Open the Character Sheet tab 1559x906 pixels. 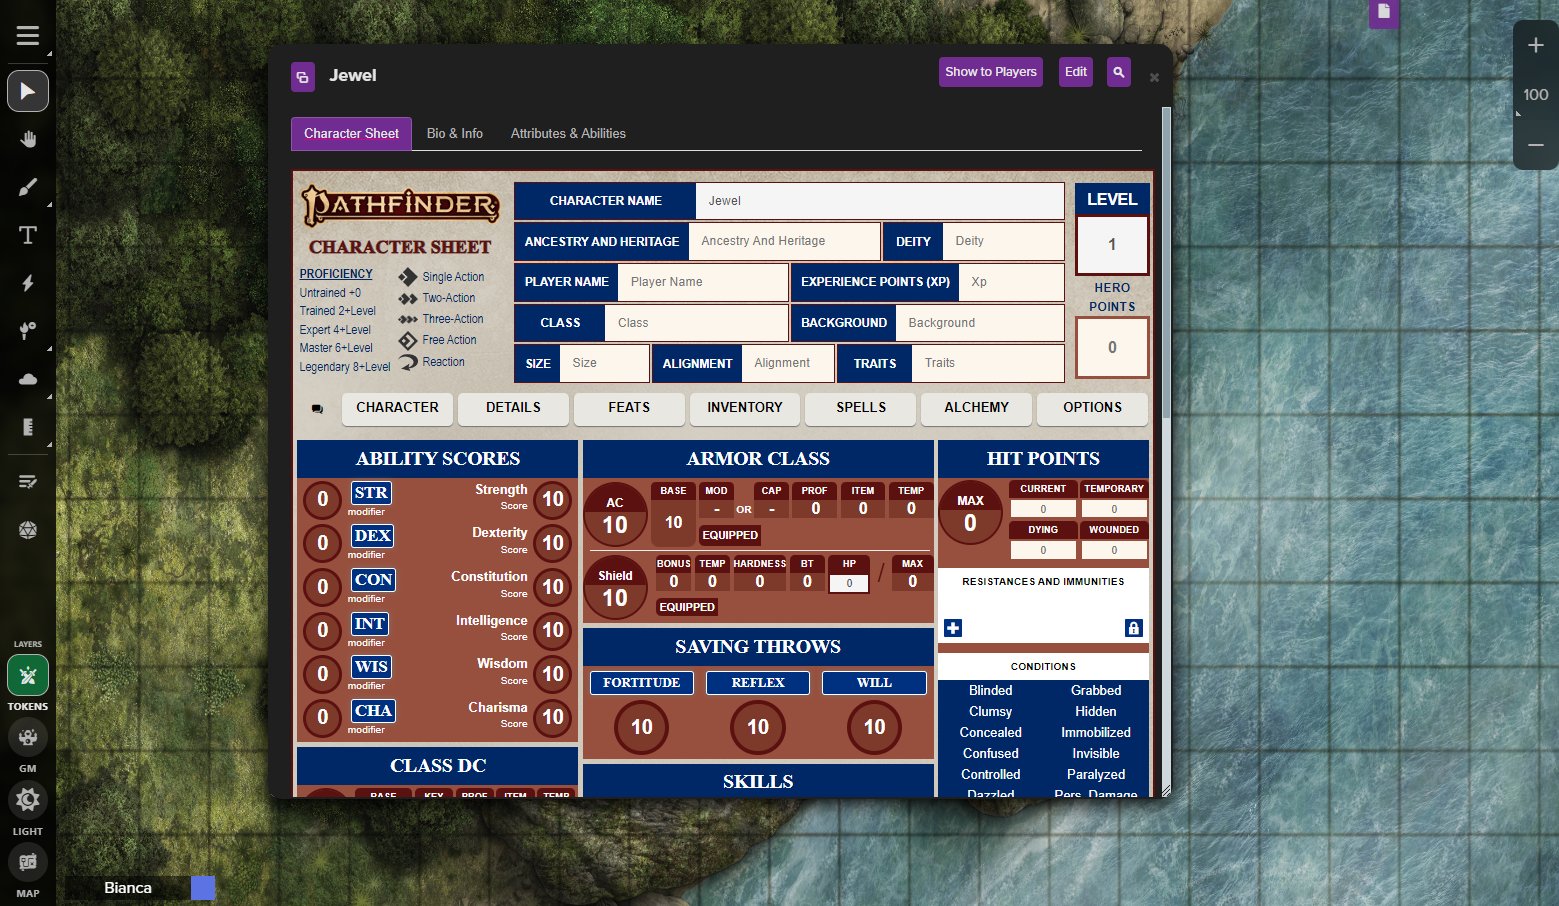(x=351, y=134)
